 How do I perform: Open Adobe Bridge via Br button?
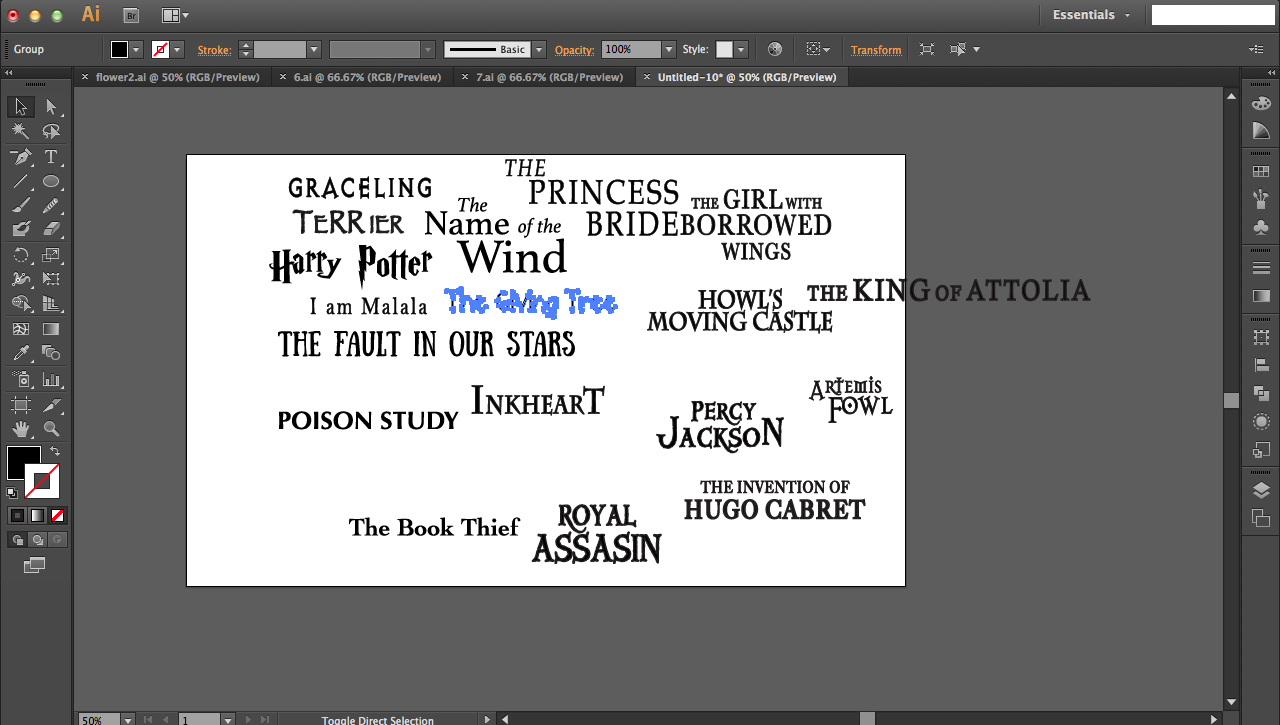coord(131,15)
